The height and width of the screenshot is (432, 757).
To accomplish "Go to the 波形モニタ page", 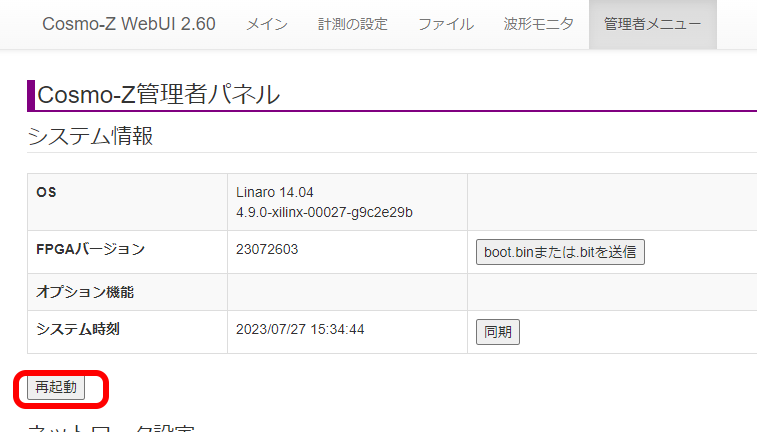I will click(x=539, y=24).
